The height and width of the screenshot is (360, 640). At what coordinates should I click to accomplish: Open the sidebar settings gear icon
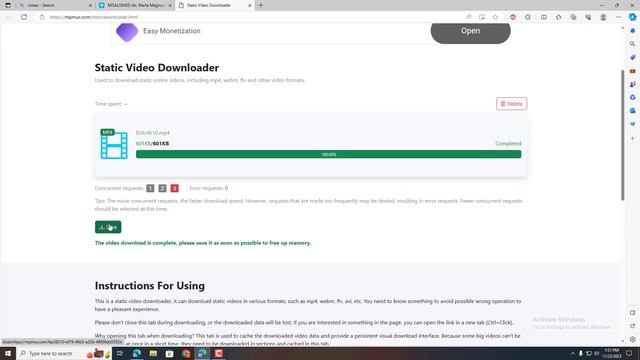(x=632, y=339)
